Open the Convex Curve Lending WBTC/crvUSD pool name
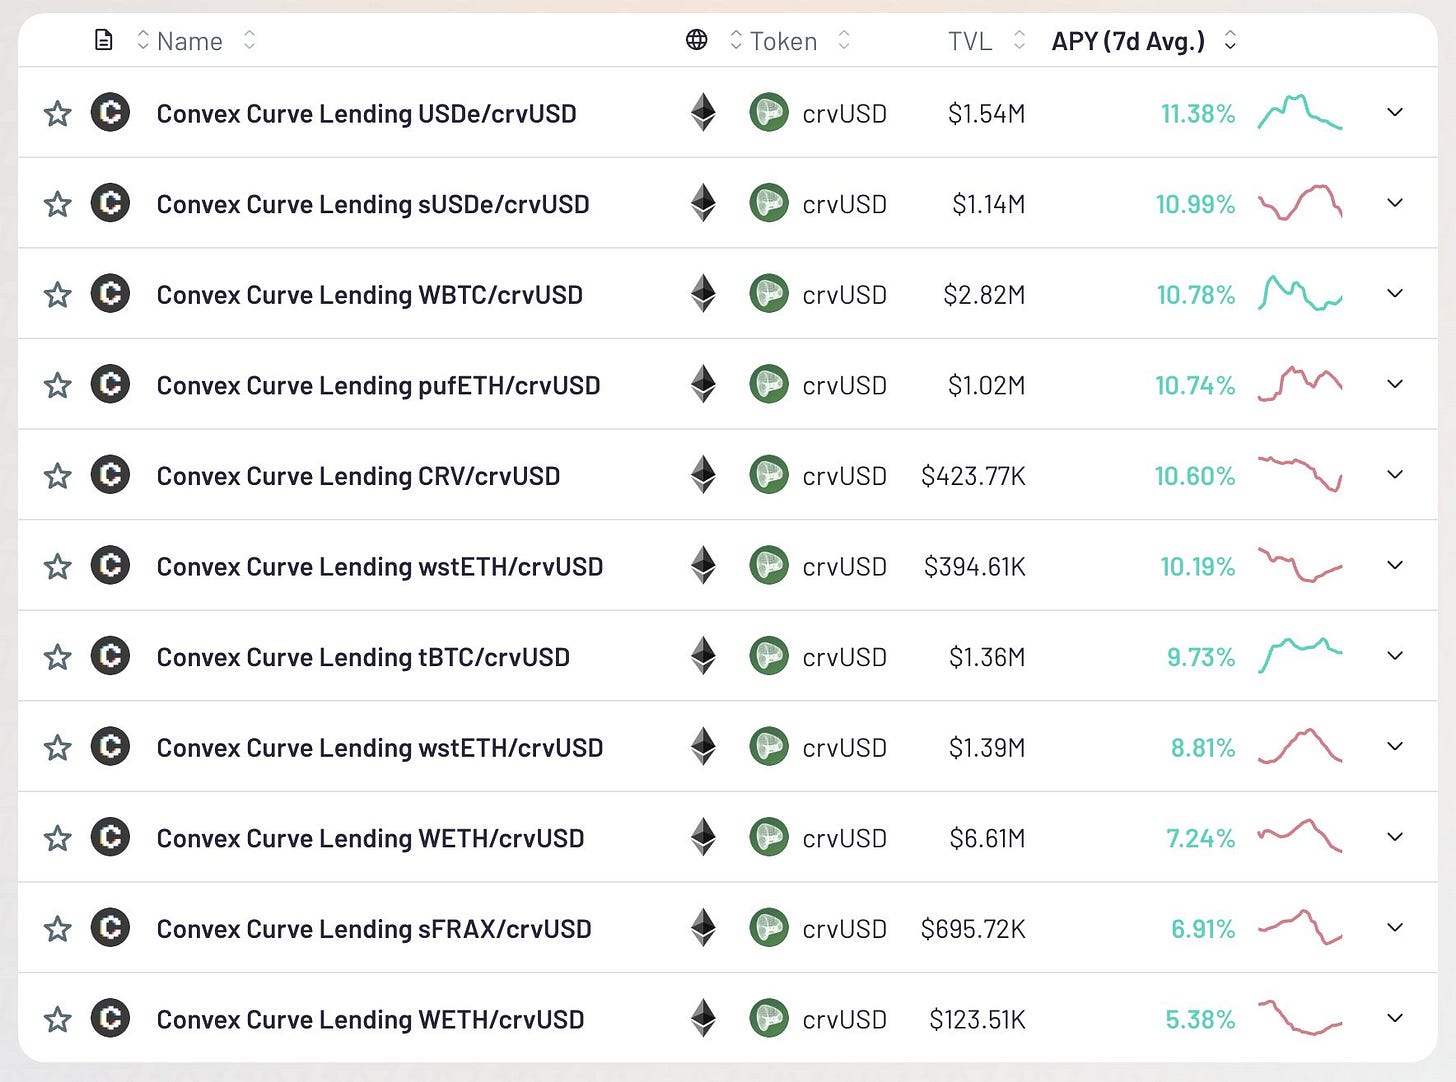This screenshot has width=1456, height=1082. pos(369,295)
